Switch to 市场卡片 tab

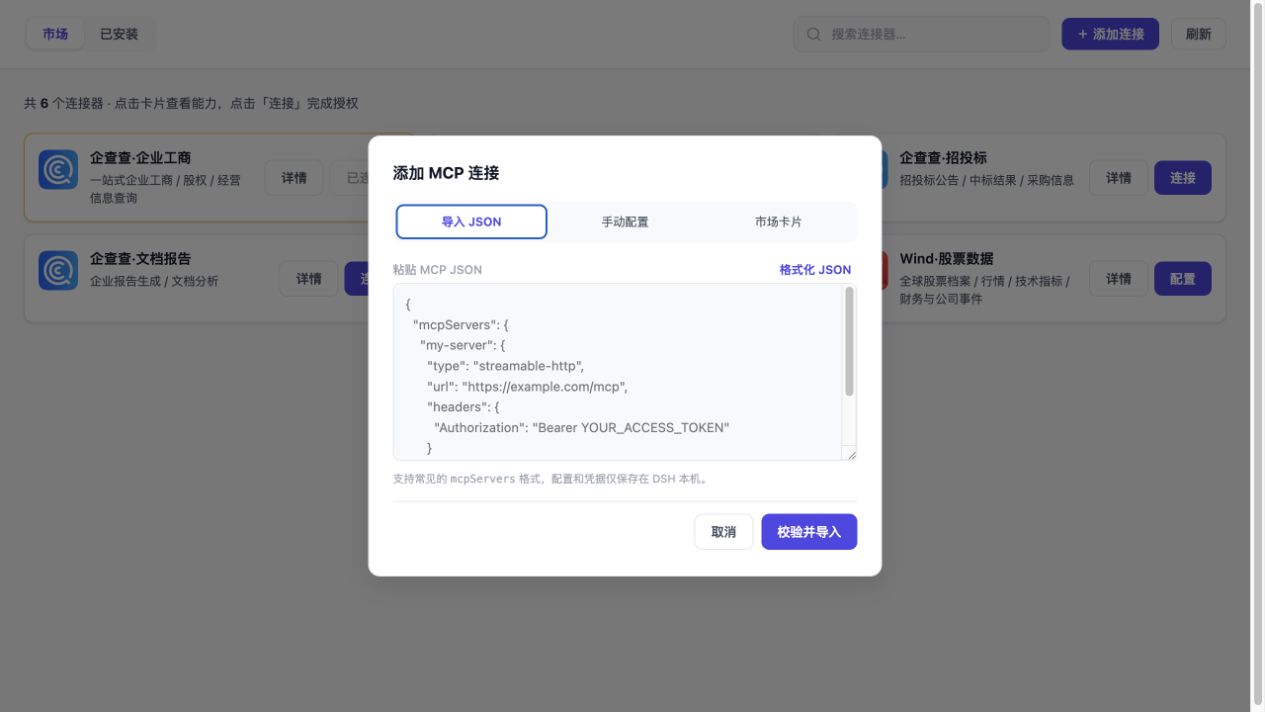778,222
